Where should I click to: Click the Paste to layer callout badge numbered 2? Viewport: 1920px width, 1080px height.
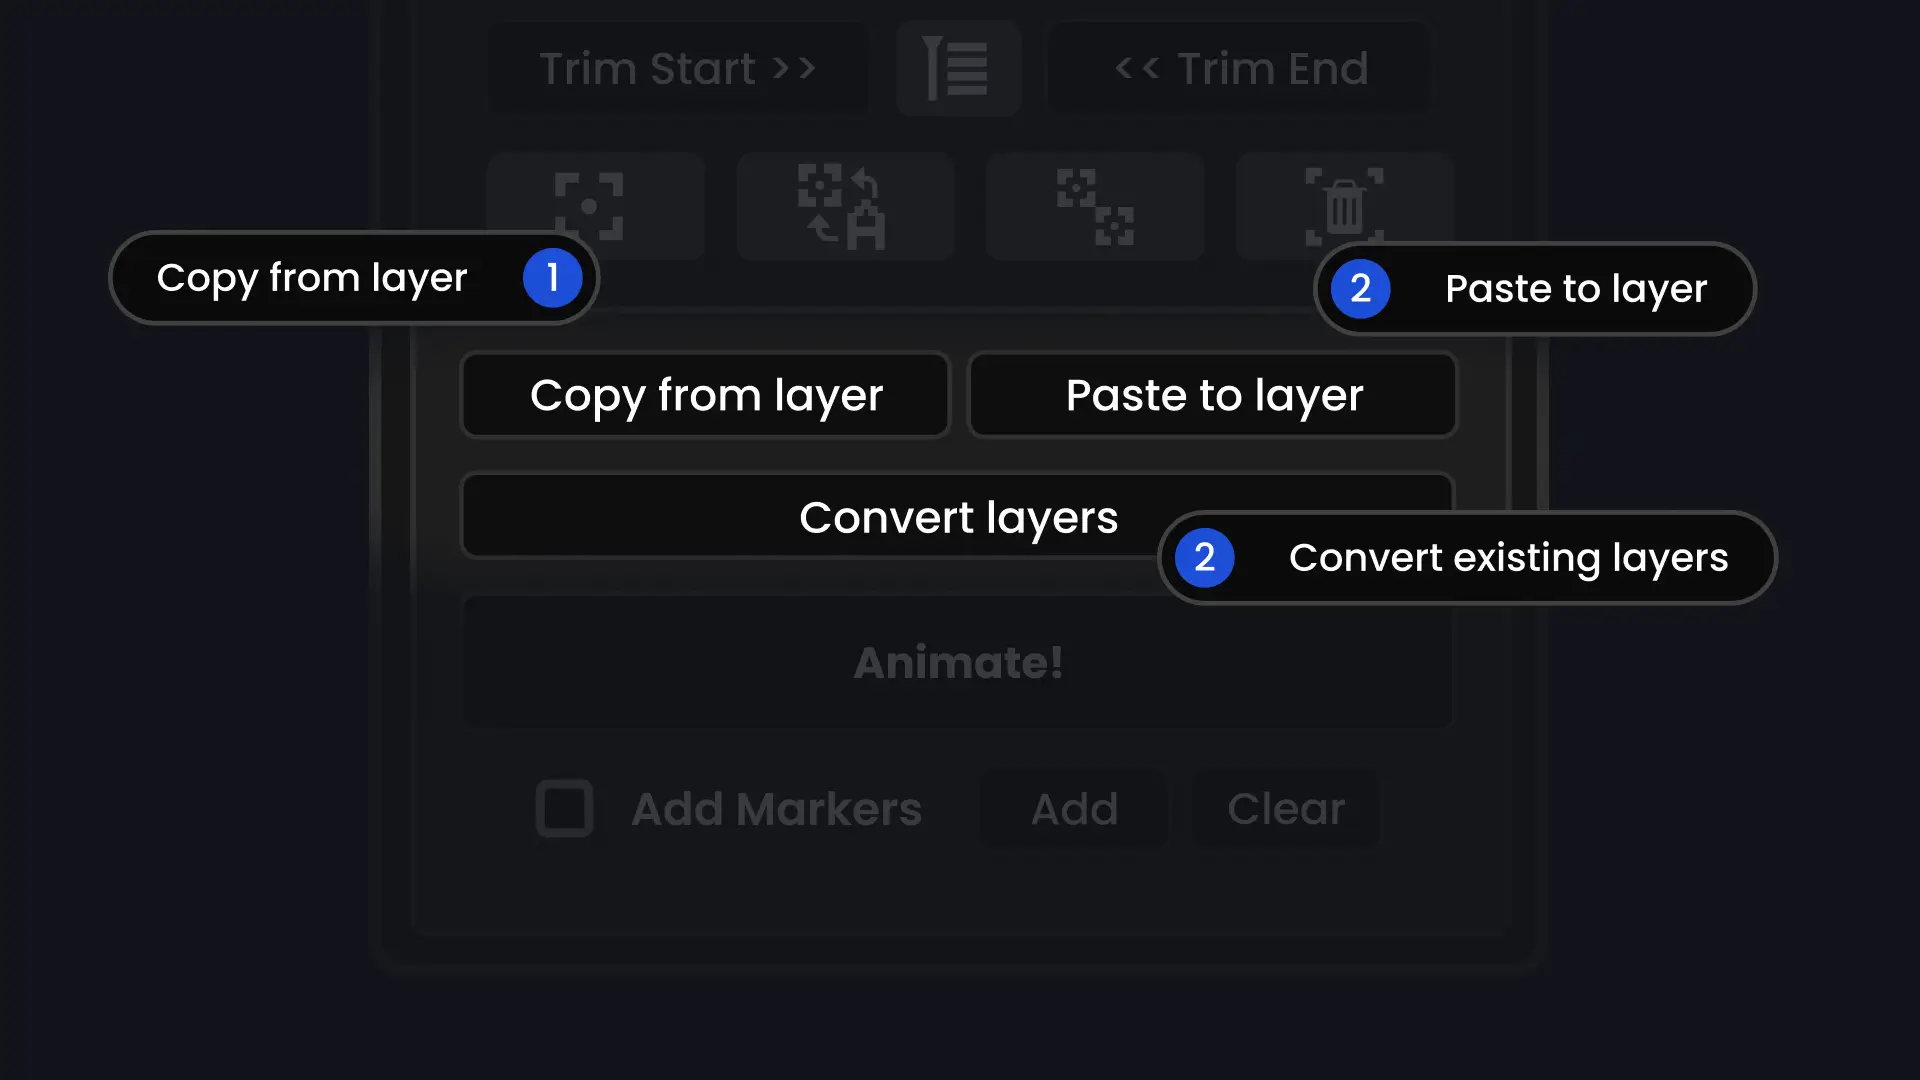(1360, 289)
